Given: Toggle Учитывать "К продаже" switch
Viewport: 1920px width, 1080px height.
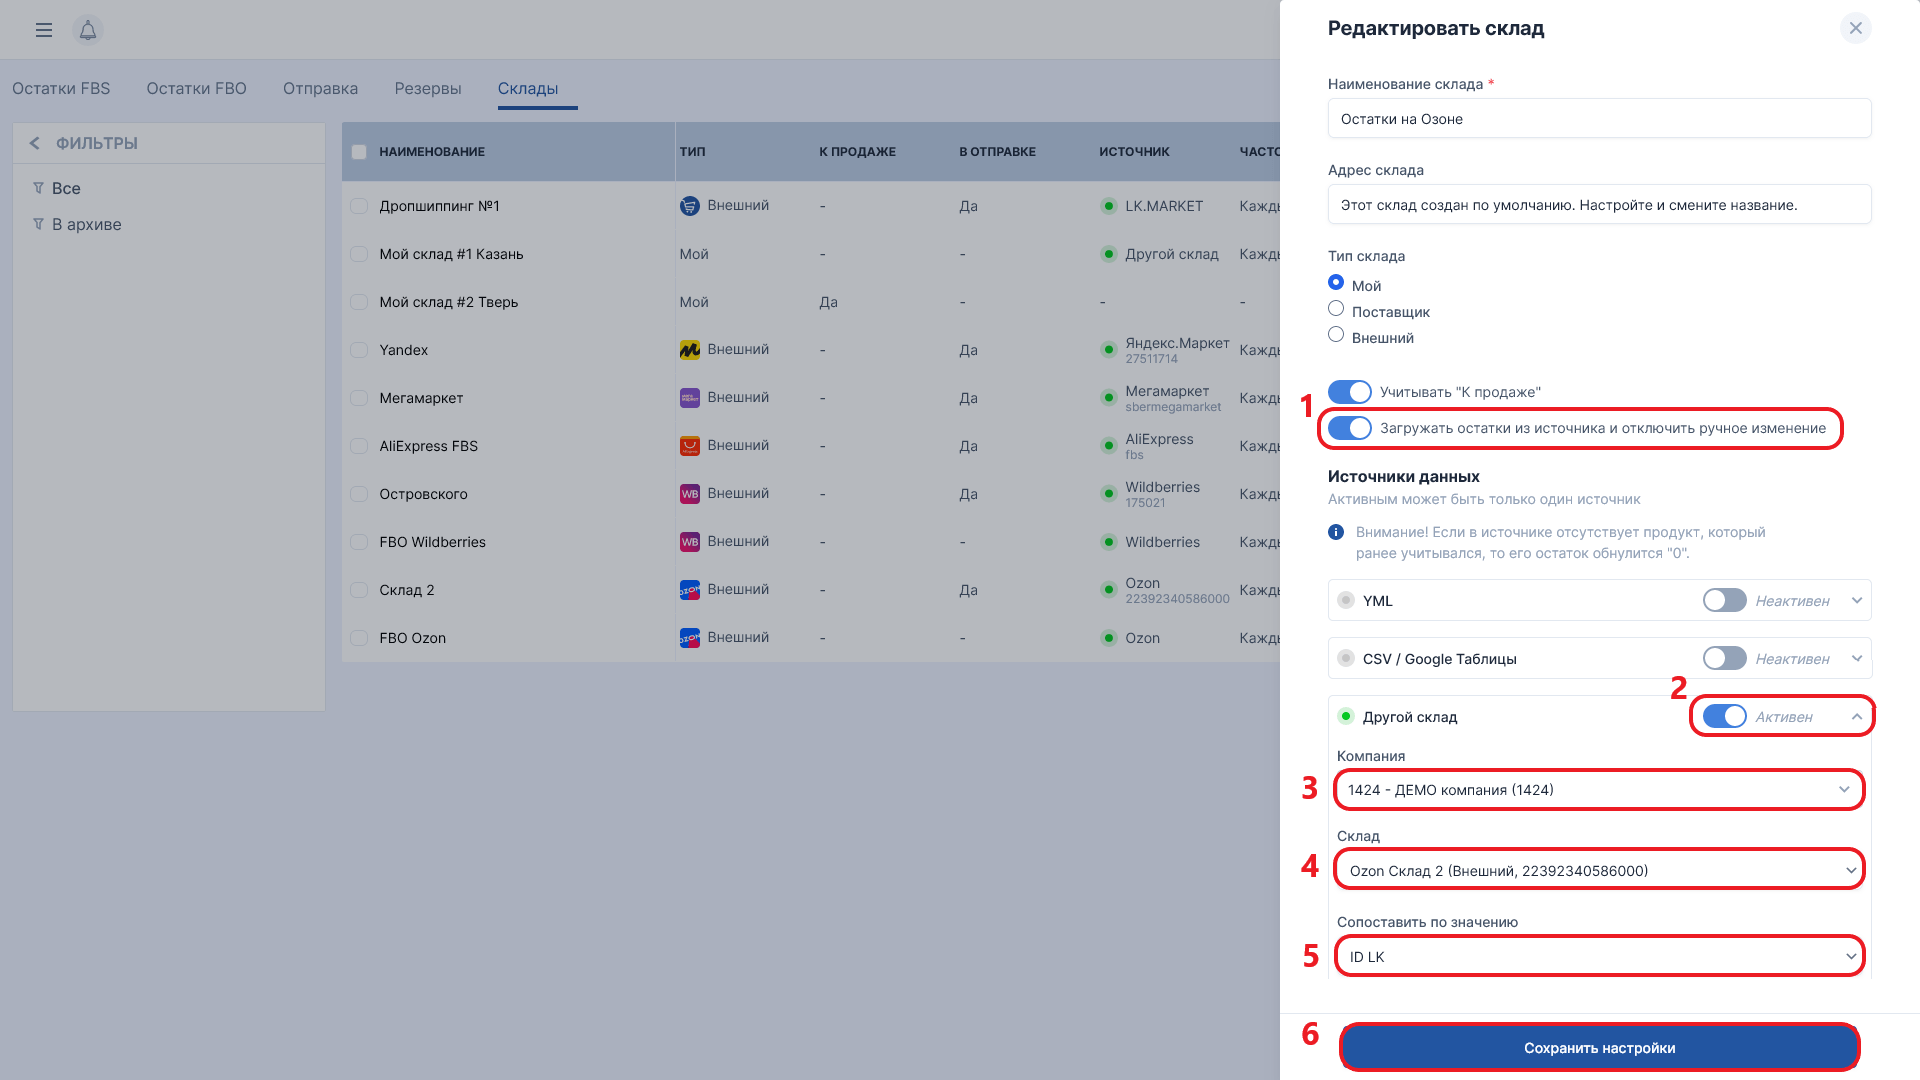Looking at the screenshot, I should (1350, 392).
